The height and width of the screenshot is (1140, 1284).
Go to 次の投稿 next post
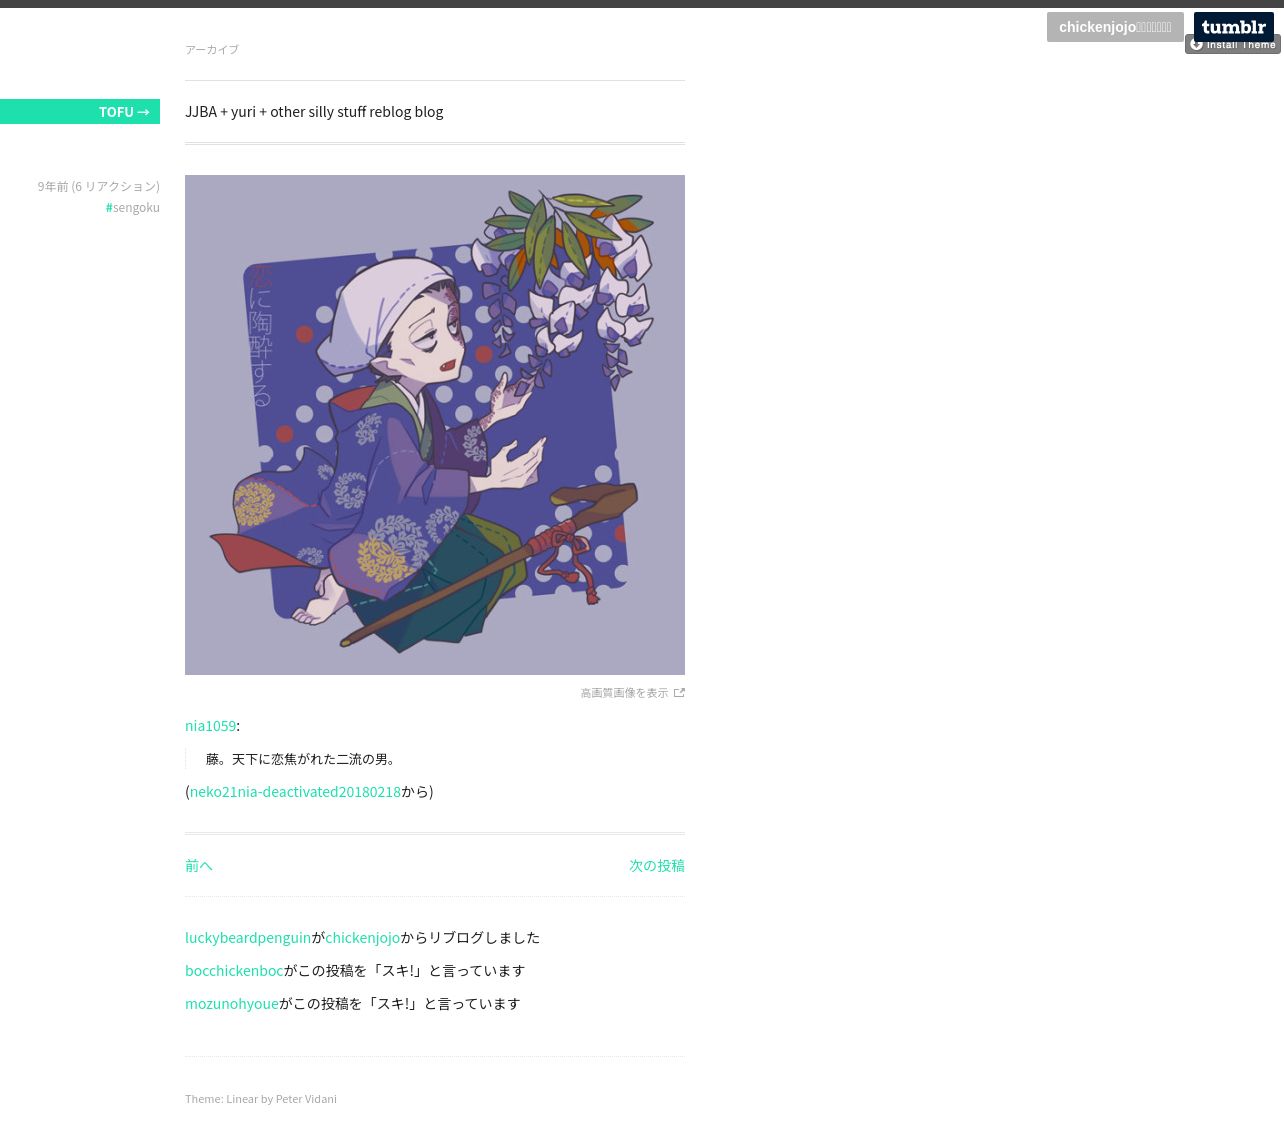tap(657, 866)
